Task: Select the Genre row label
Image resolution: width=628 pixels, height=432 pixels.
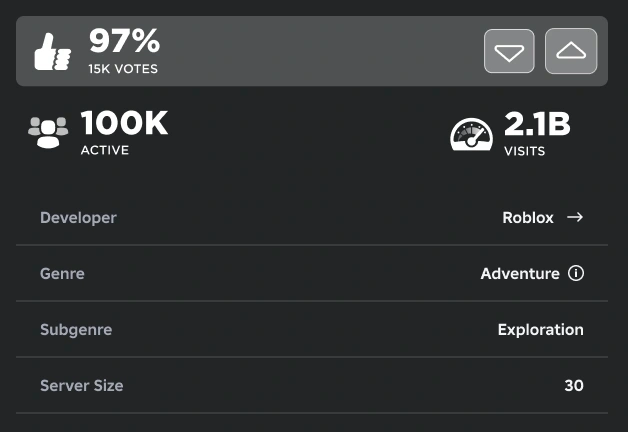Action: [x=62, y=274]
